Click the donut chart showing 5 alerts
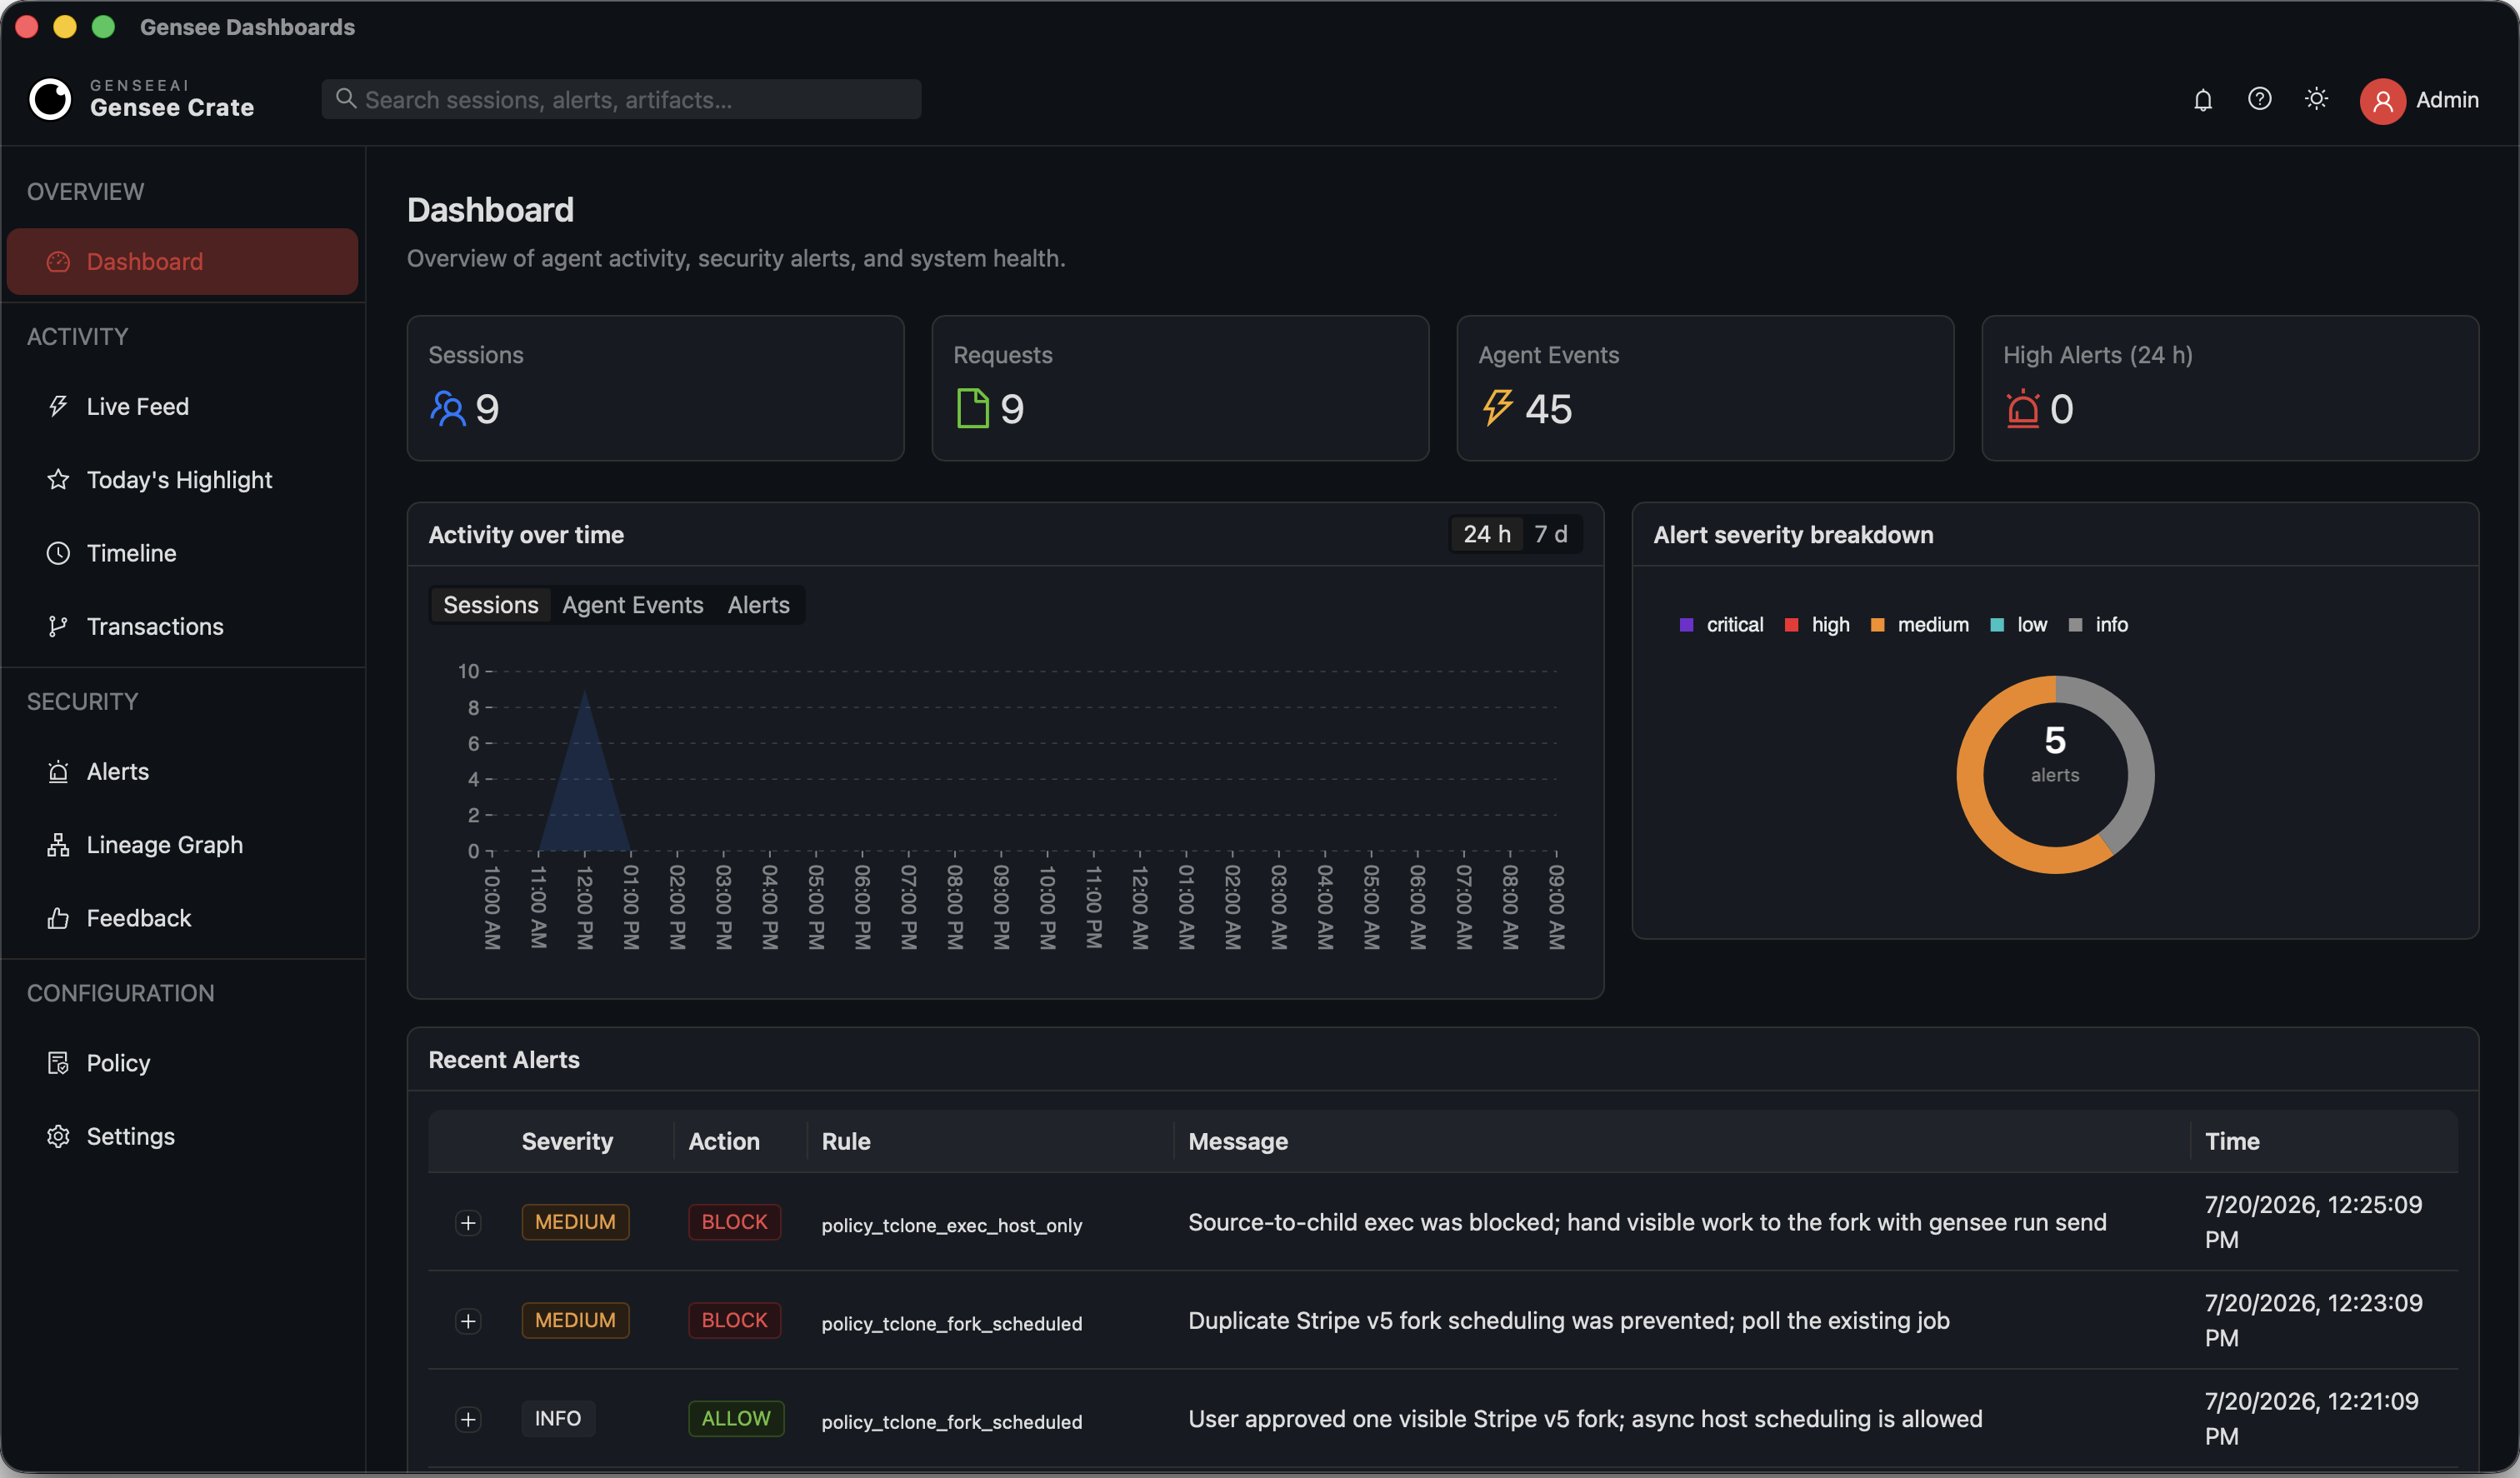 2054,774
